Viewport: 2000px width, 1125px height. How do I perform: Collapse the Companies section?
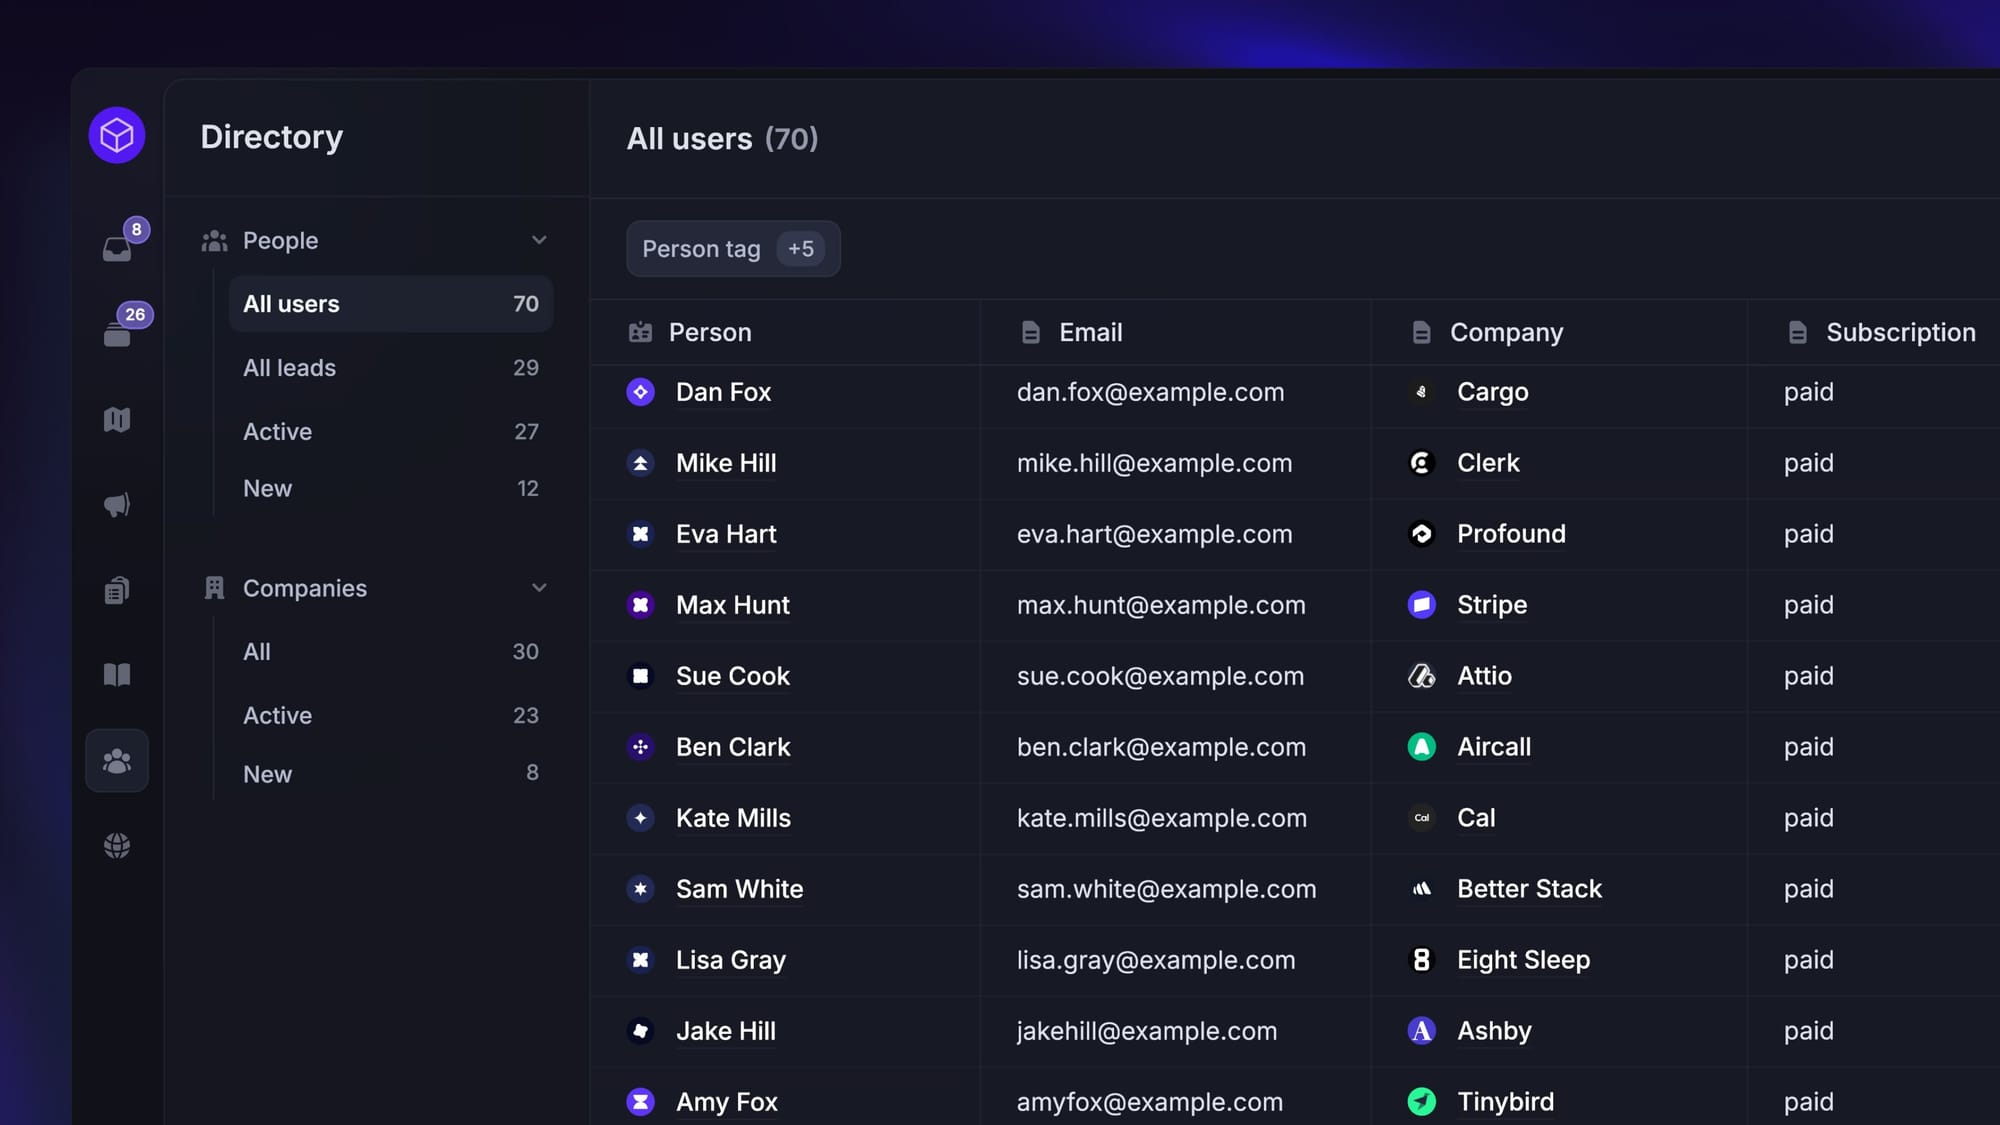[539, 587]
